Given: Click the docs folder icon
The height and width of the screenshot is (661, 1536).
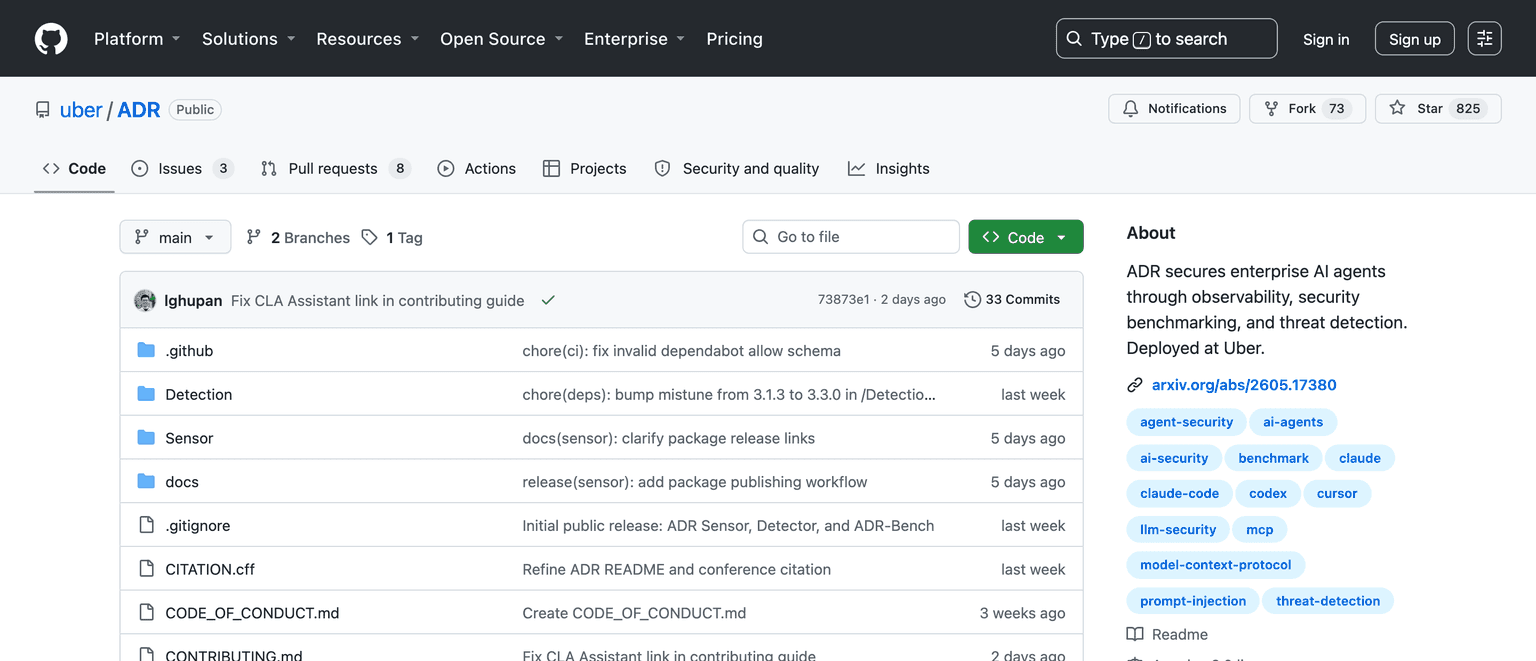Looking at the screenshot, I should tap(146, 481).
